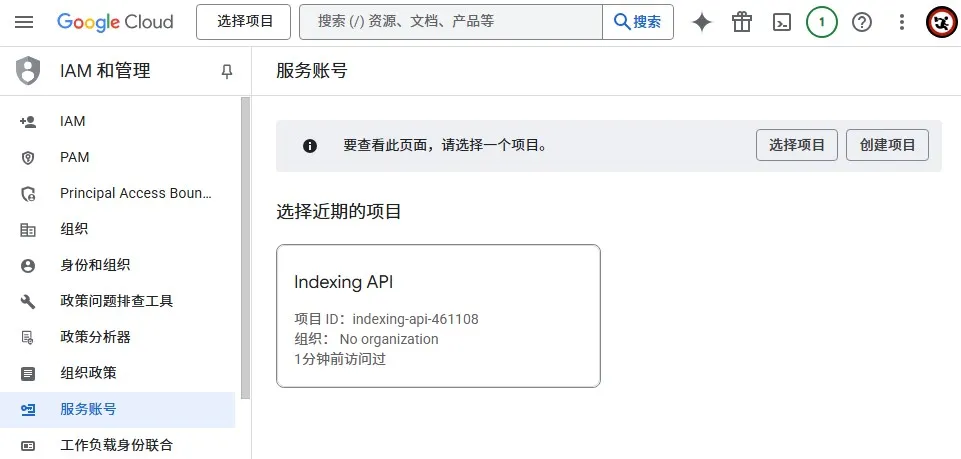
Task: Open the 选择项目 project picker in the header
Action: pyautogui.click(x=243, y=22)
